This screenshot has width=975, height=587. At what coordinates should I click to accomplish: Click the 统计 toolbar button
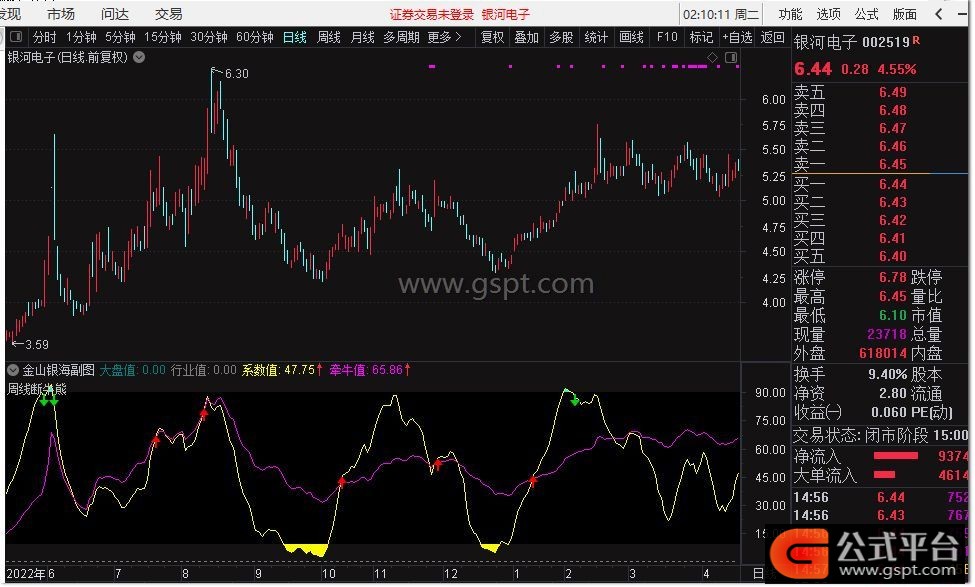point(596,37)
